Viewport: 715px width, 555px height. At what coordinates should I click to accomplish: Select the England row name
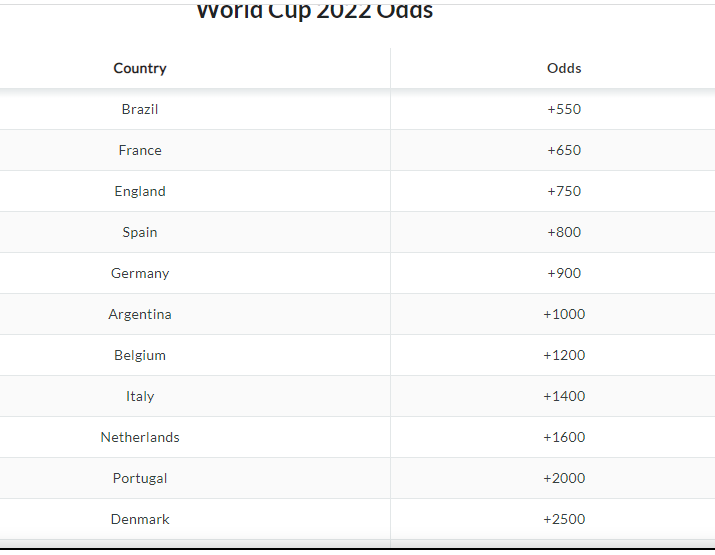140,191
